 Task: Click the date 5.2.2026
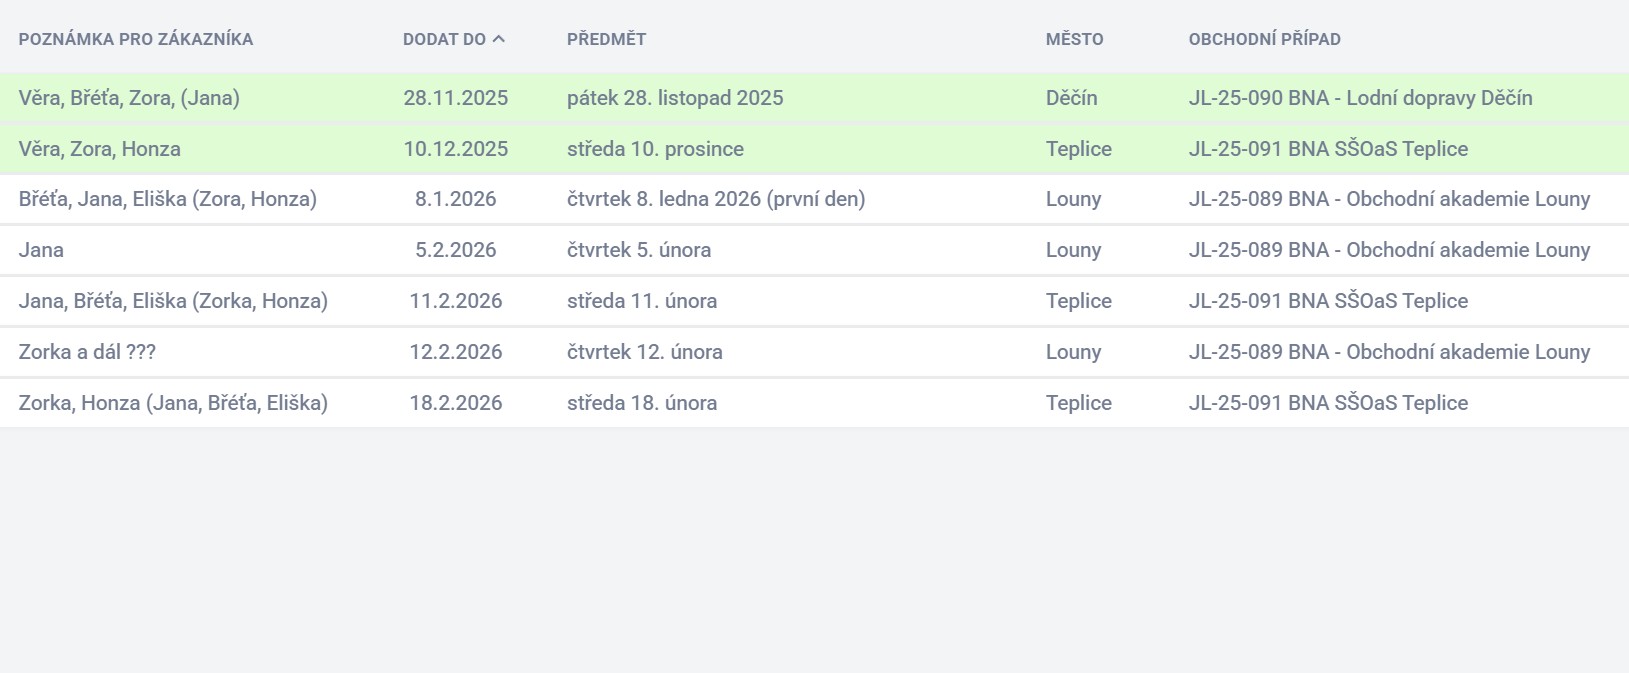(x=456, y=250)
